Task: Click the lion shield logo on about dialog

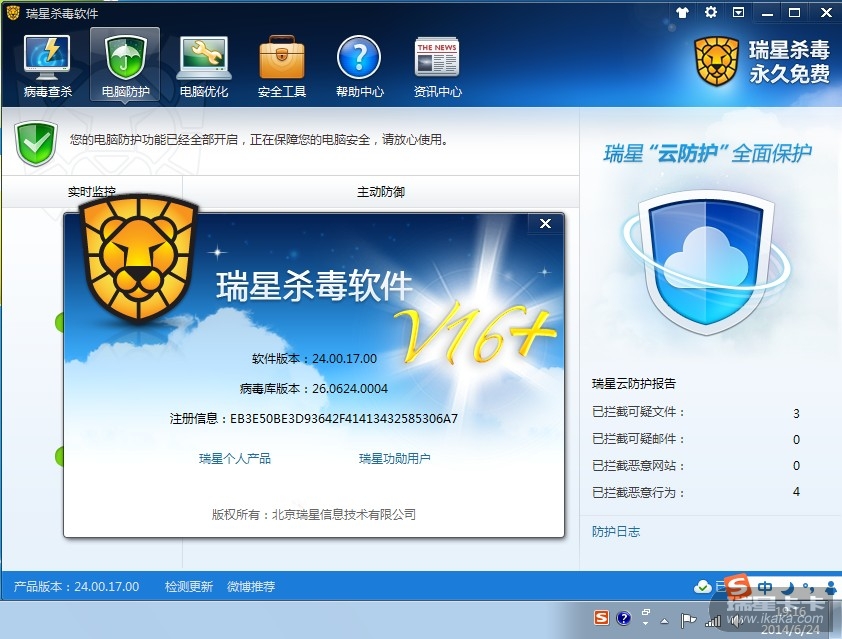Action: [139, 258]
